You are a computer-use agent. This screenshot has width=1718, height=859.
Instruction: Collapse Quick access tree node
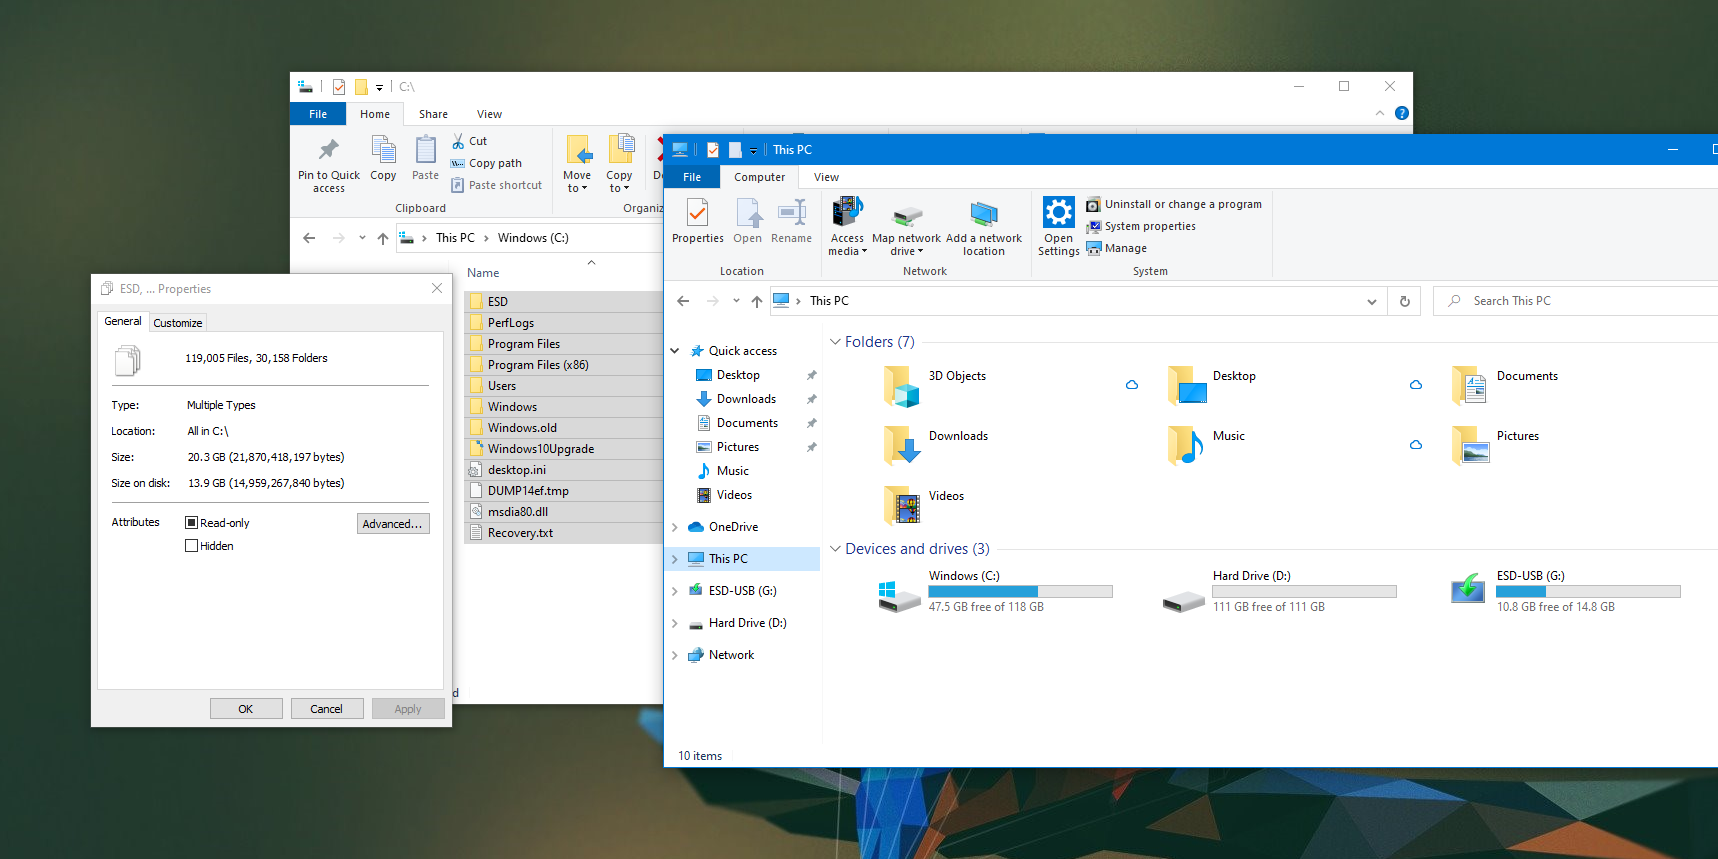point(675,351)
